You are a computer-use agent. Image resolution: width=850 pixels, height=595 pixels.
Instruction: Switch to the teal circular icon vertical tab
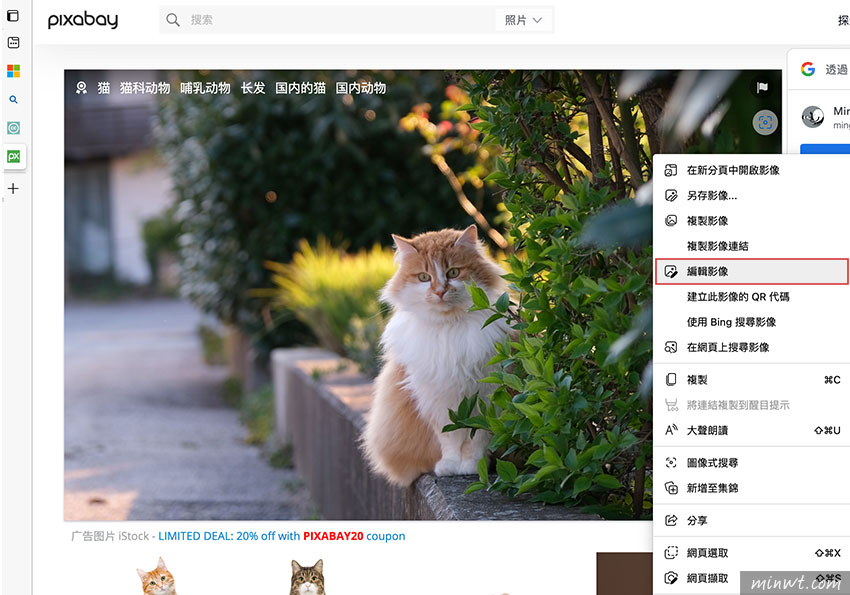(13, 128)
